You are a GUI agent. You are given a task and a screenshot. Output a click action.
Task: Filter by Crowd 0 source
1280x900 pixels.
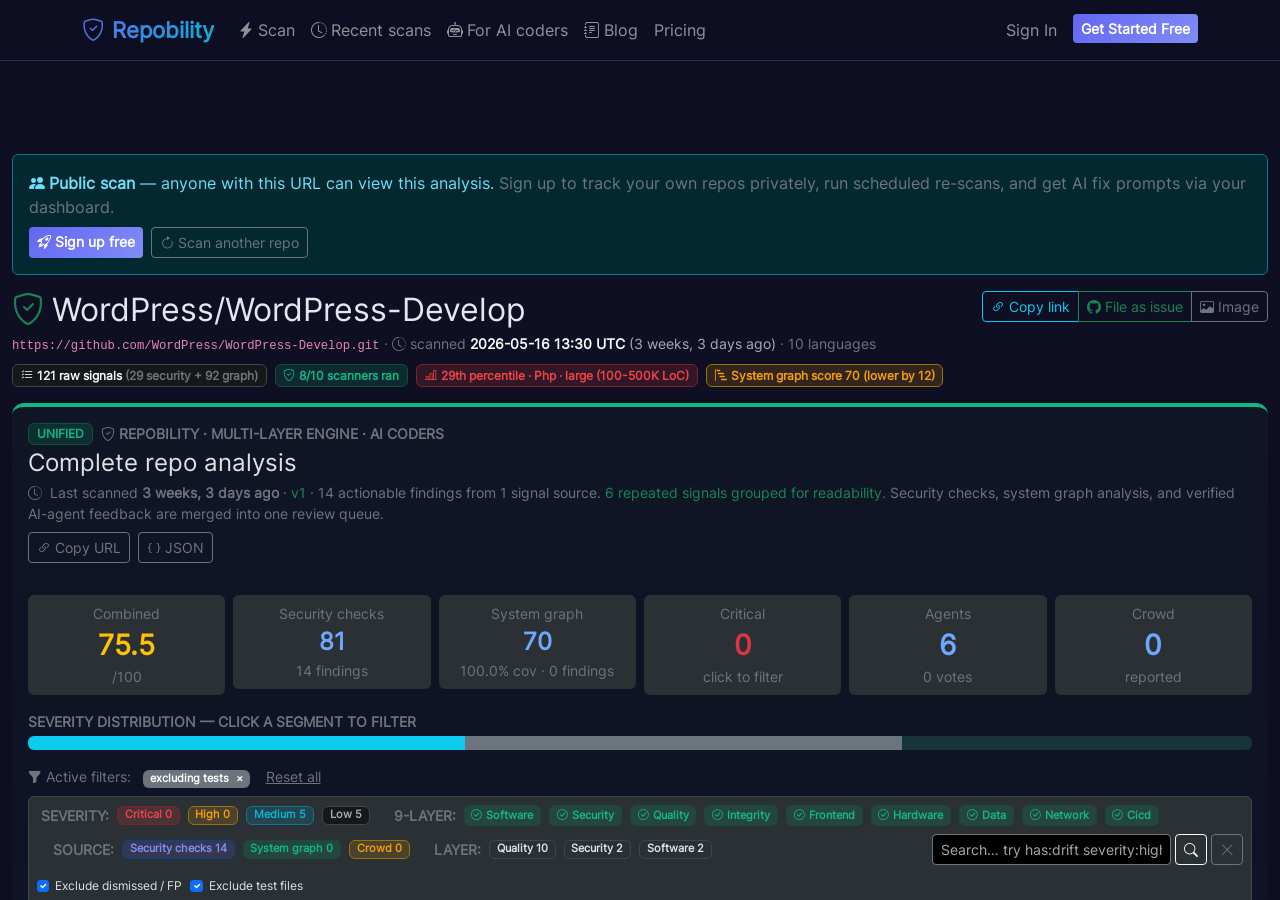pyautogui.click(x=379, y=849)
